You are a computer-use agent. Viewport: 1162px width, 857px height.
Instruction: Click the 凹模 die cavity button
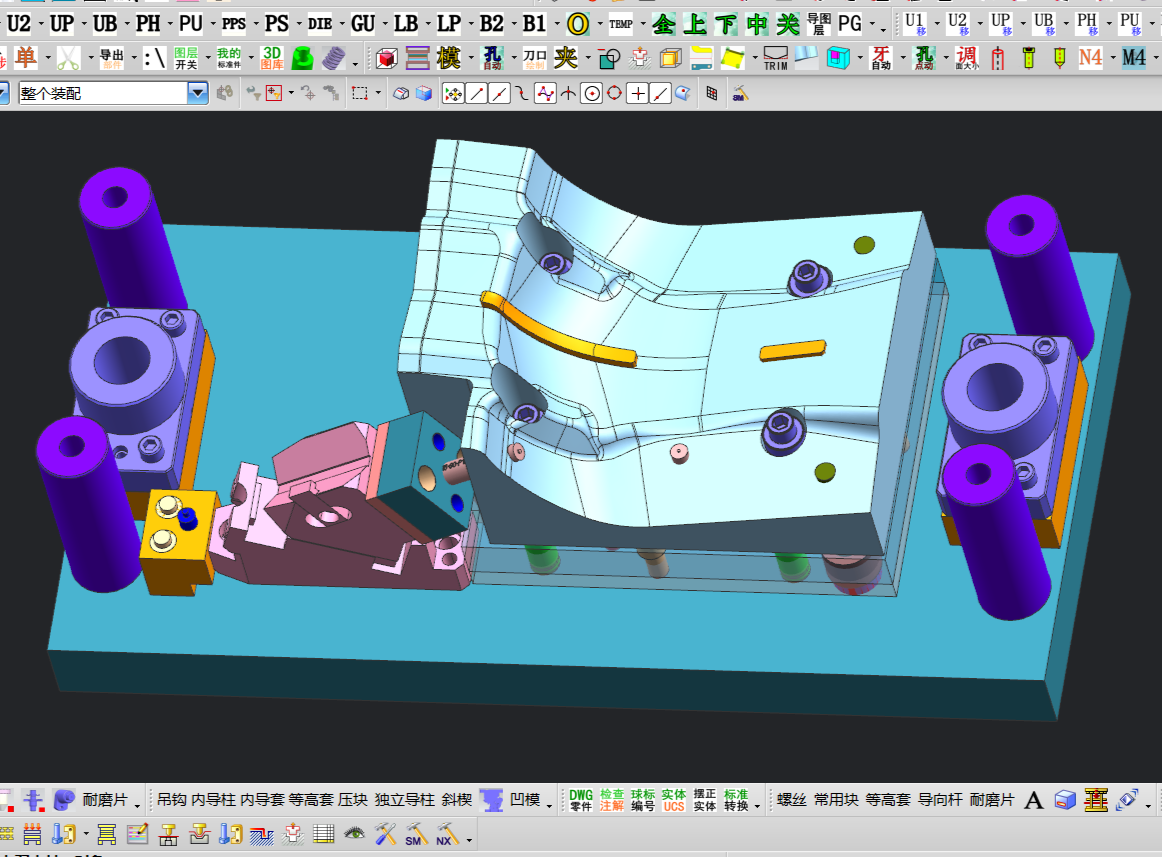525,800
